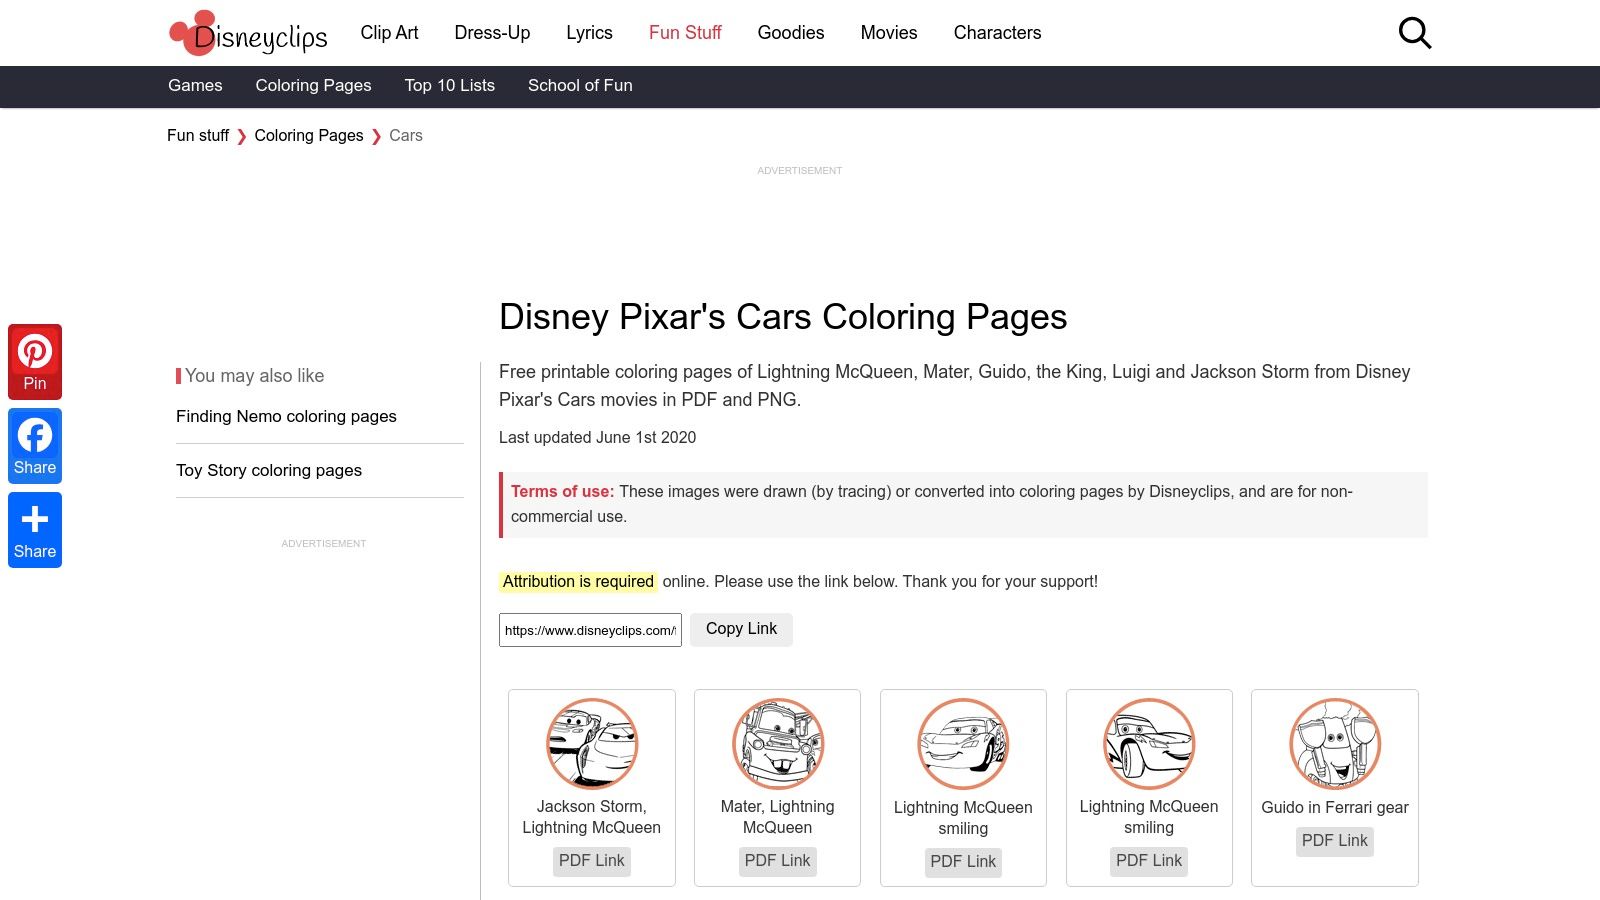Share the page on Facebook

(x=35, y=445)
